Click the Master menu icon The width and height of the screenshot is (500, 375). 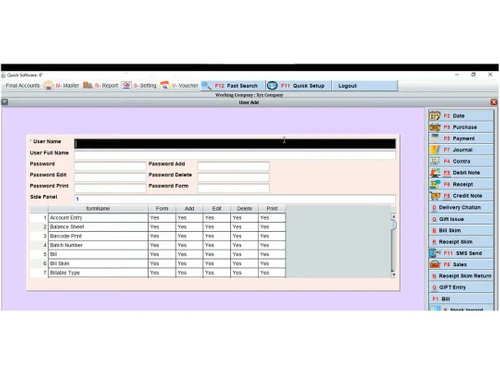pyautogui.click(x=48, y=85)
